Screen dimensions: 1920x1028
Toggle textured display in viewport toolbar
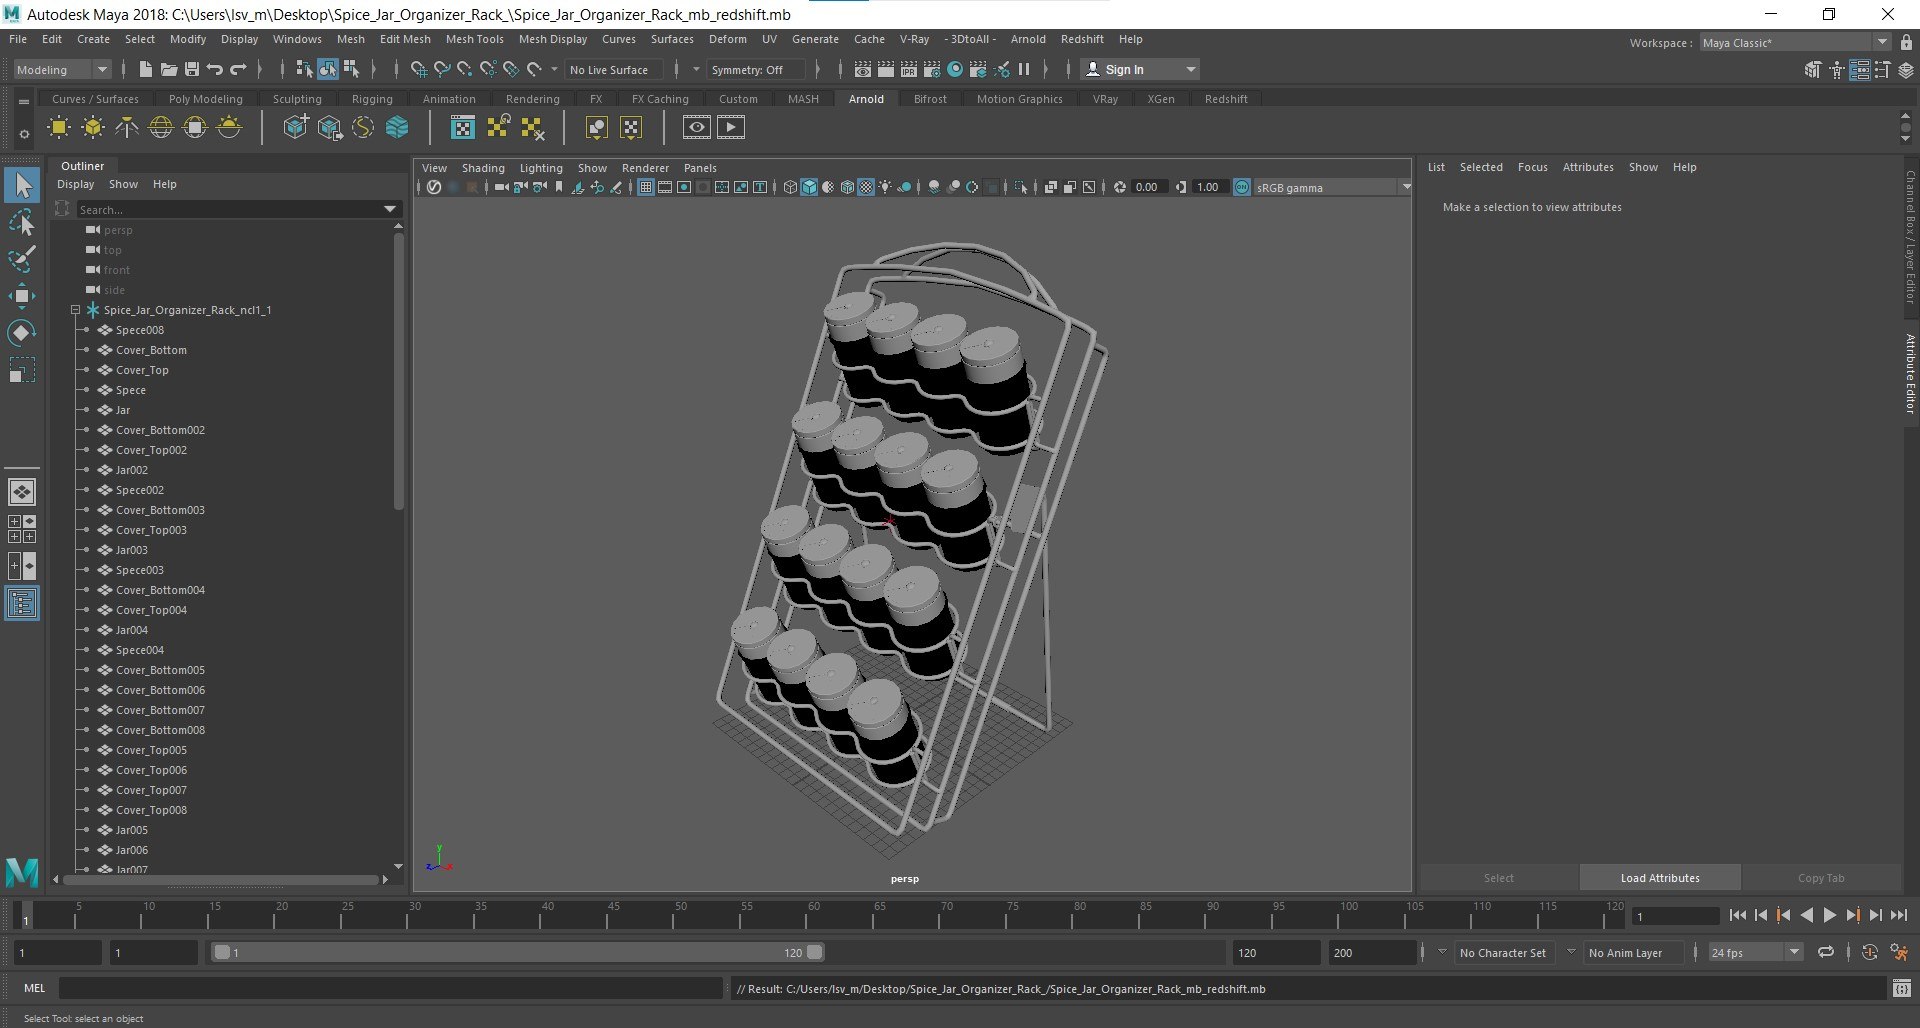[x=867, y=187]
